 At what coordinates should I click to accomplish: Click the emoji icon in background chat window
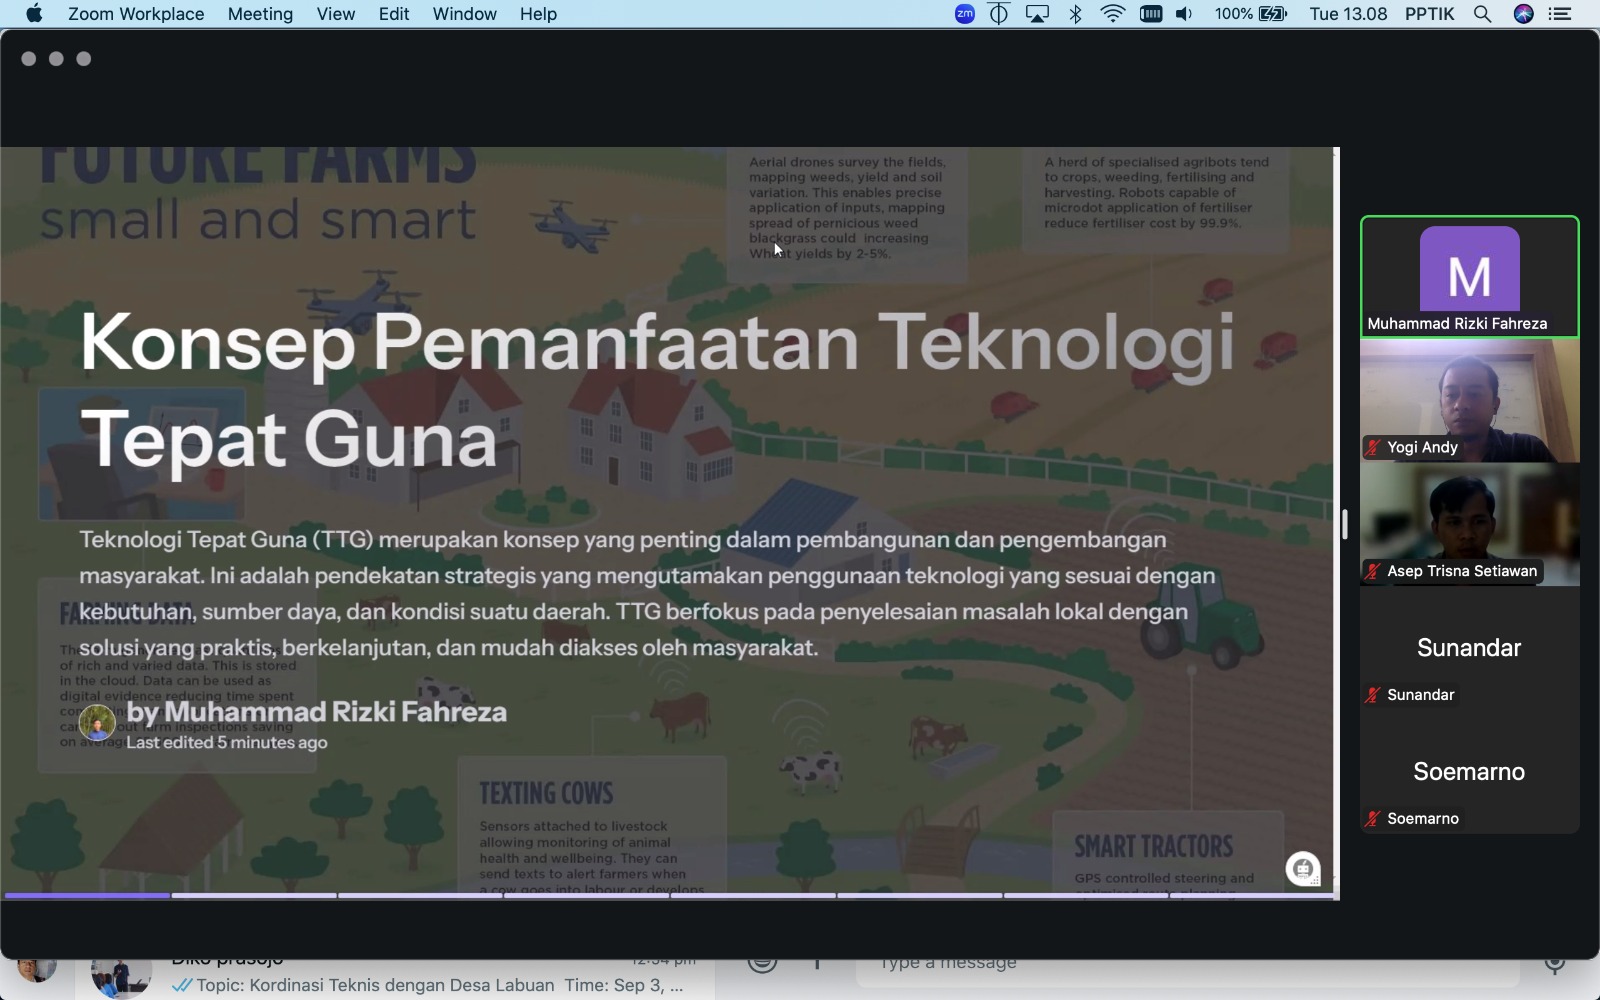[x=762, y=964]
